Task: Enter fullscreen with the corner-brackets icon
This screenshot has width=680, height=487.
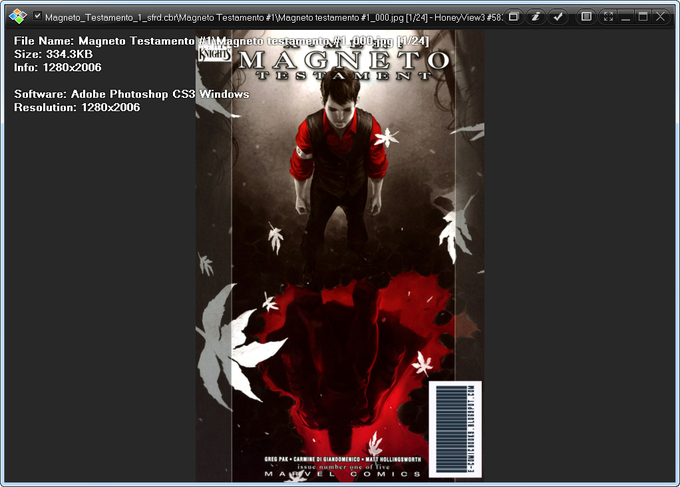Action: pos(608,17)
